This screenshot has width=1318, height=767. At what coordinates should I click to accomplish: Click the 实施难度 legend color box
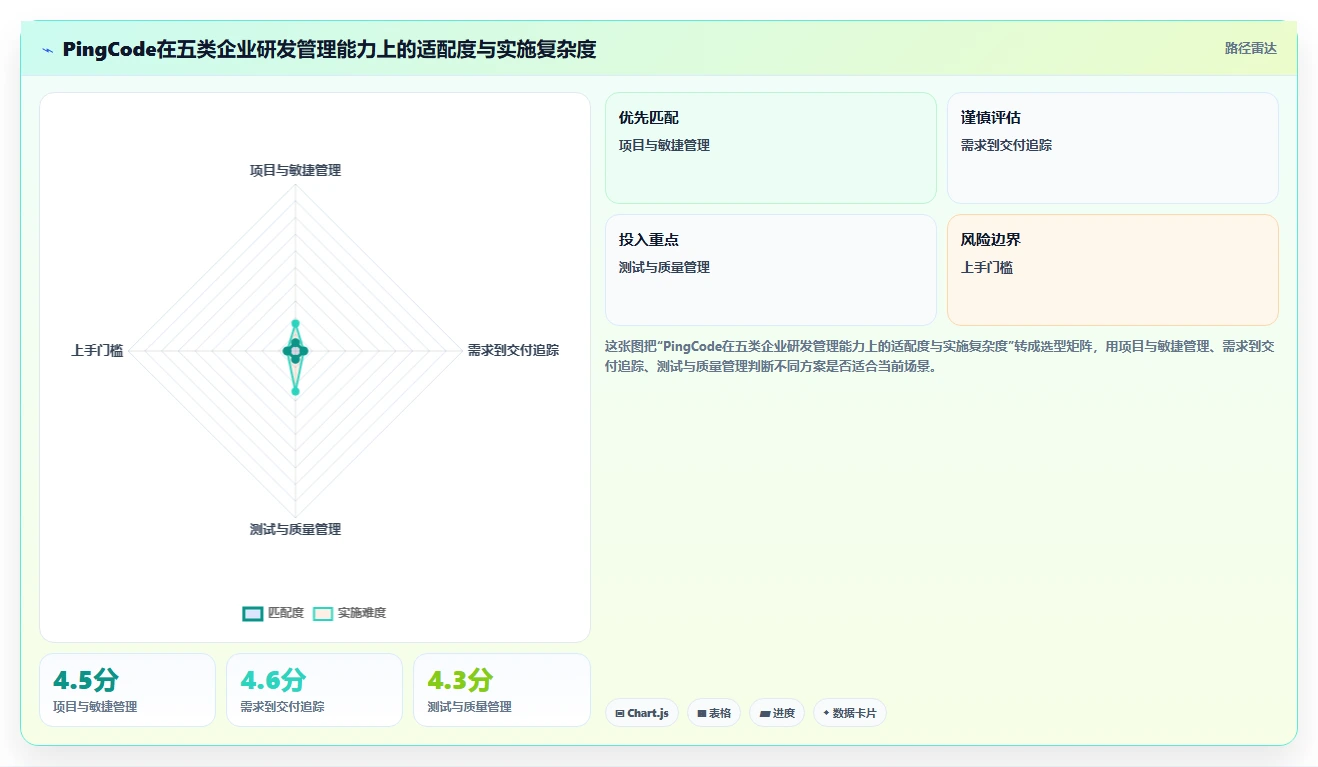tap(323, 613)
